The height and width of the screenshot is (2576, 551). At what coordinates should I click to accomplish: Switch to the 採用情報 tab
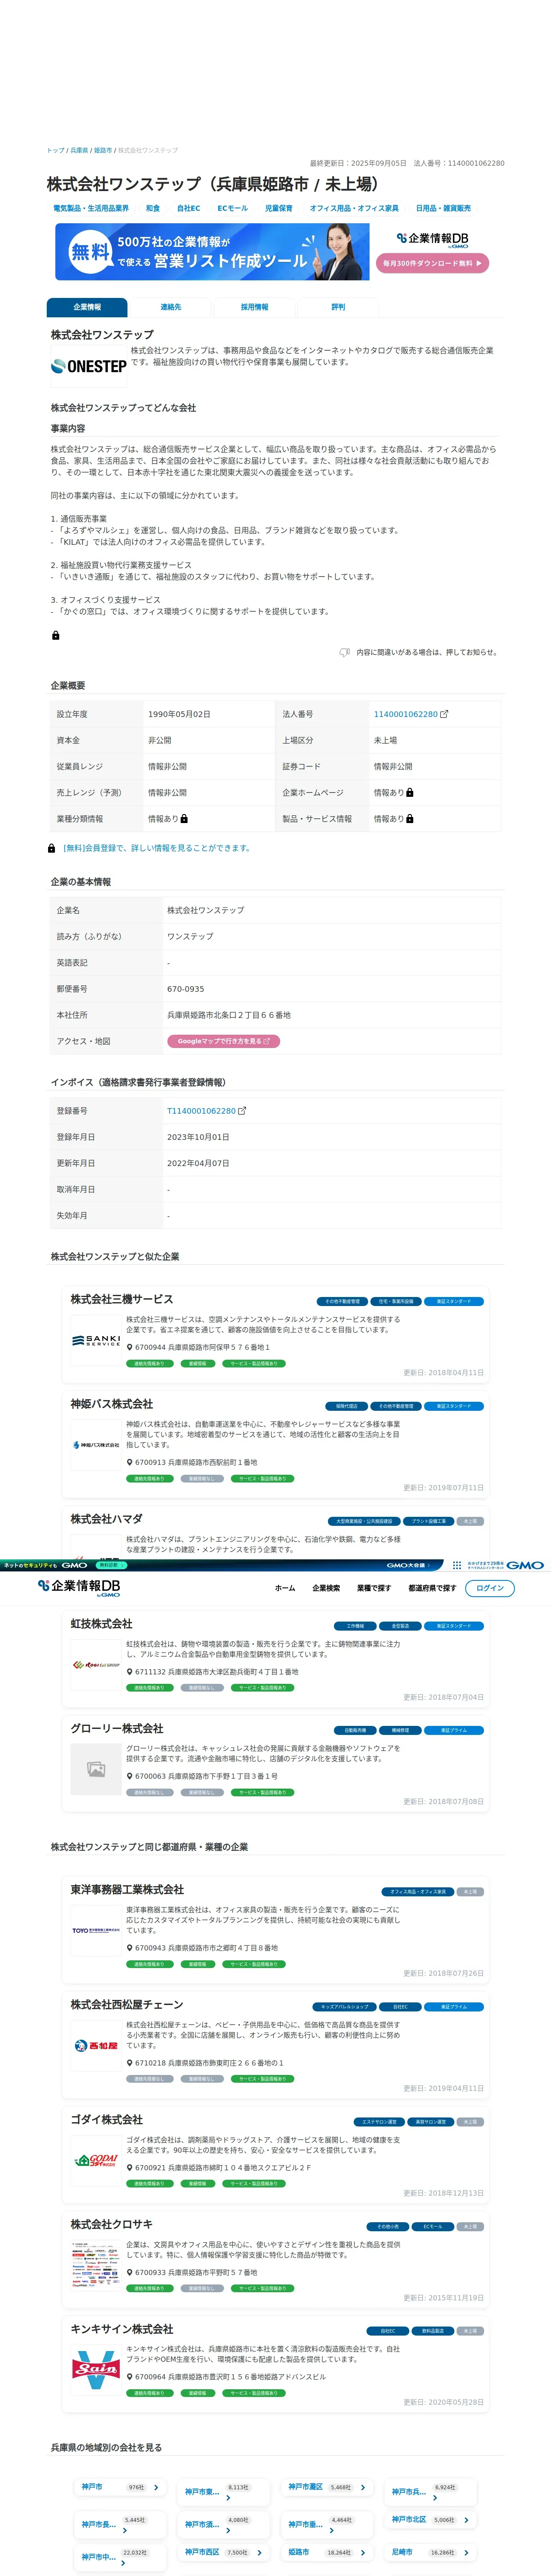pyautogui.click(x=255, y=307)
